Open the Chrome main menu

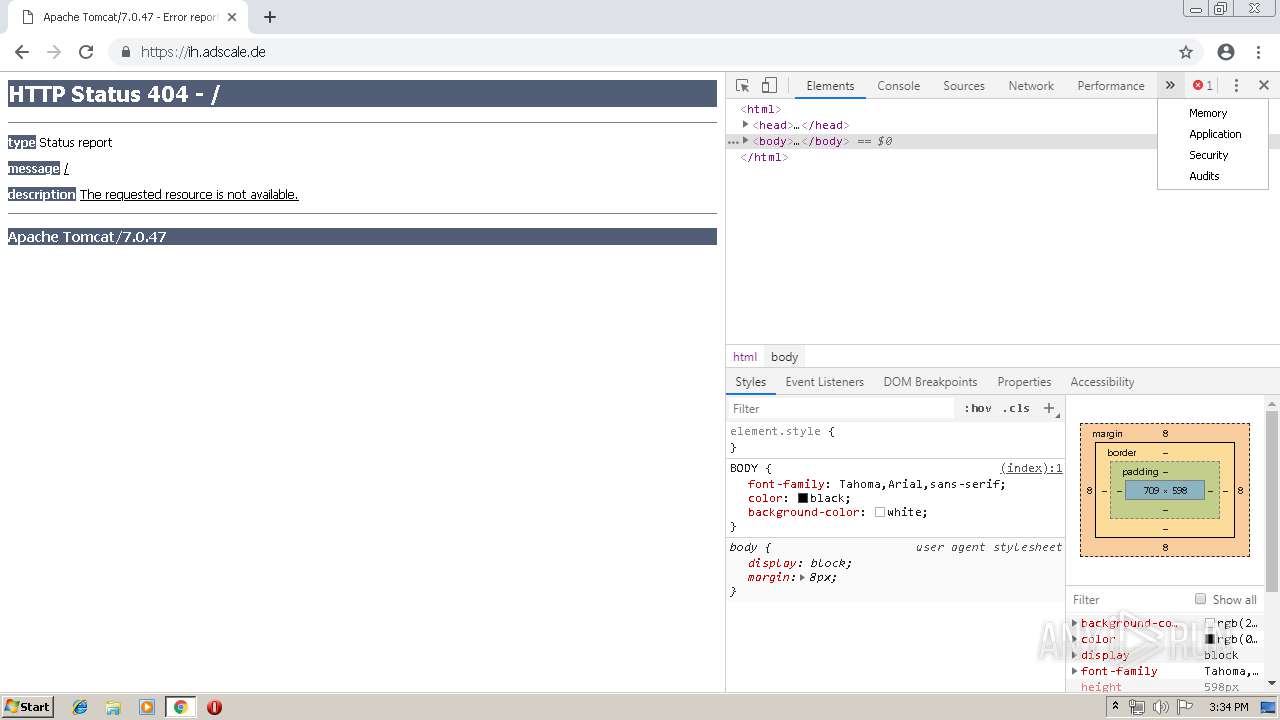(x=1258, y=52)
